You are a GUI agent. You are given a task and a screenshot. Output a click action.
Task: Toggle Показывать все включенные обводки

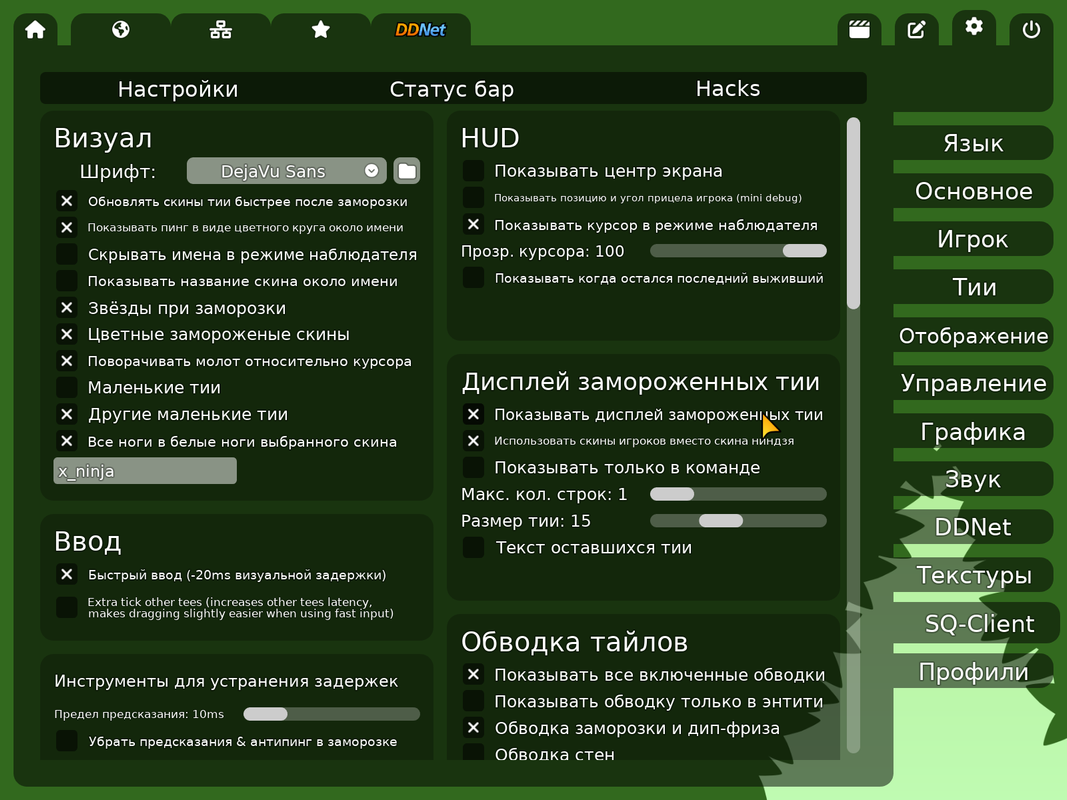tap(474, 674)
